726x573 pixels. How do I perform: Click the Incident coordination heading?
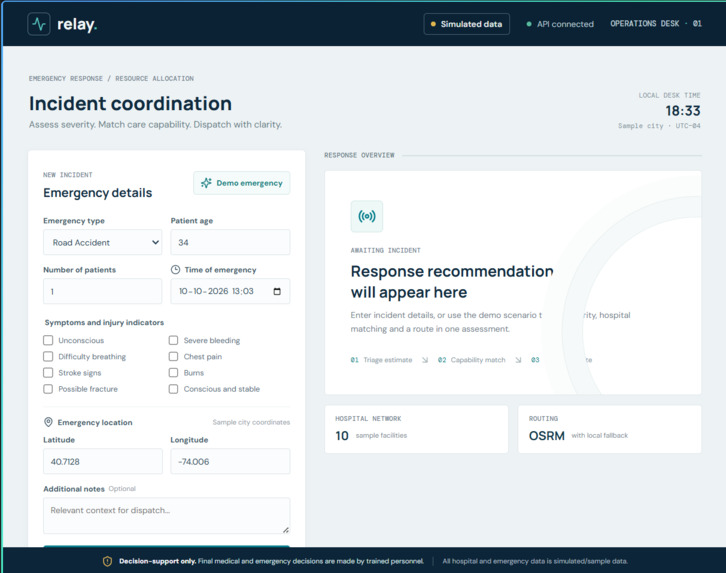point(131,103)
